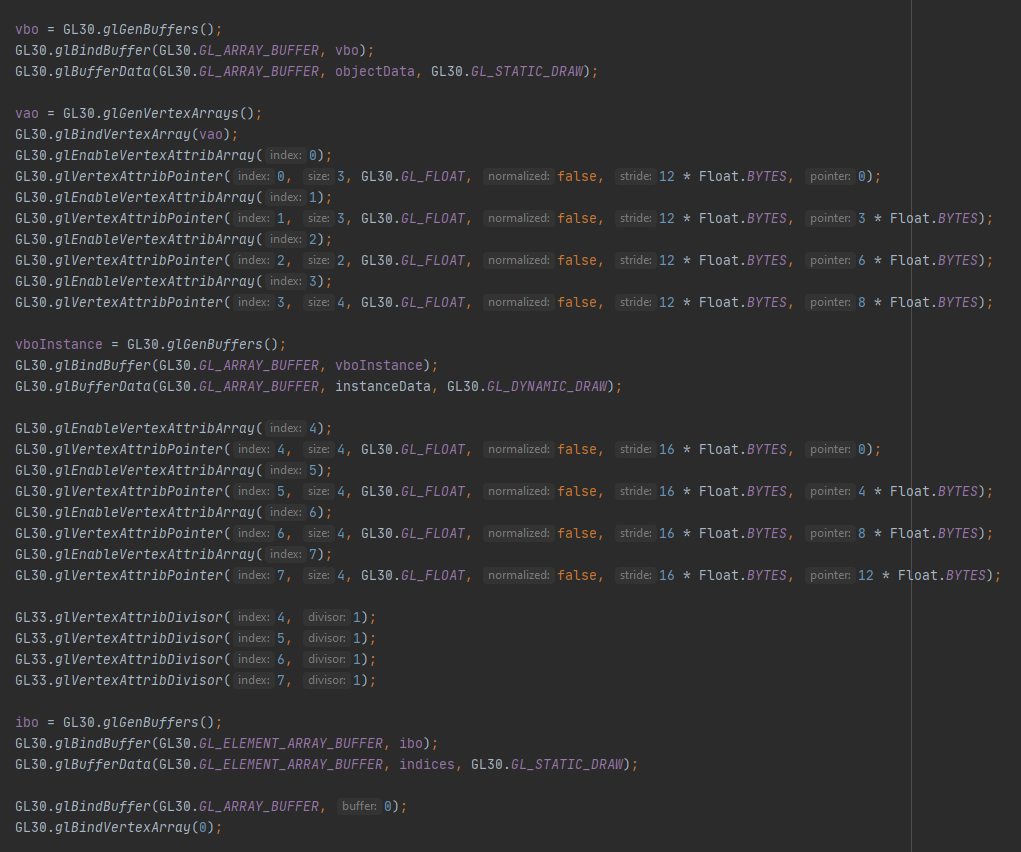
Task: Click glVertexAttribDivisor on the index 7 line
Action: click(139, 680)
